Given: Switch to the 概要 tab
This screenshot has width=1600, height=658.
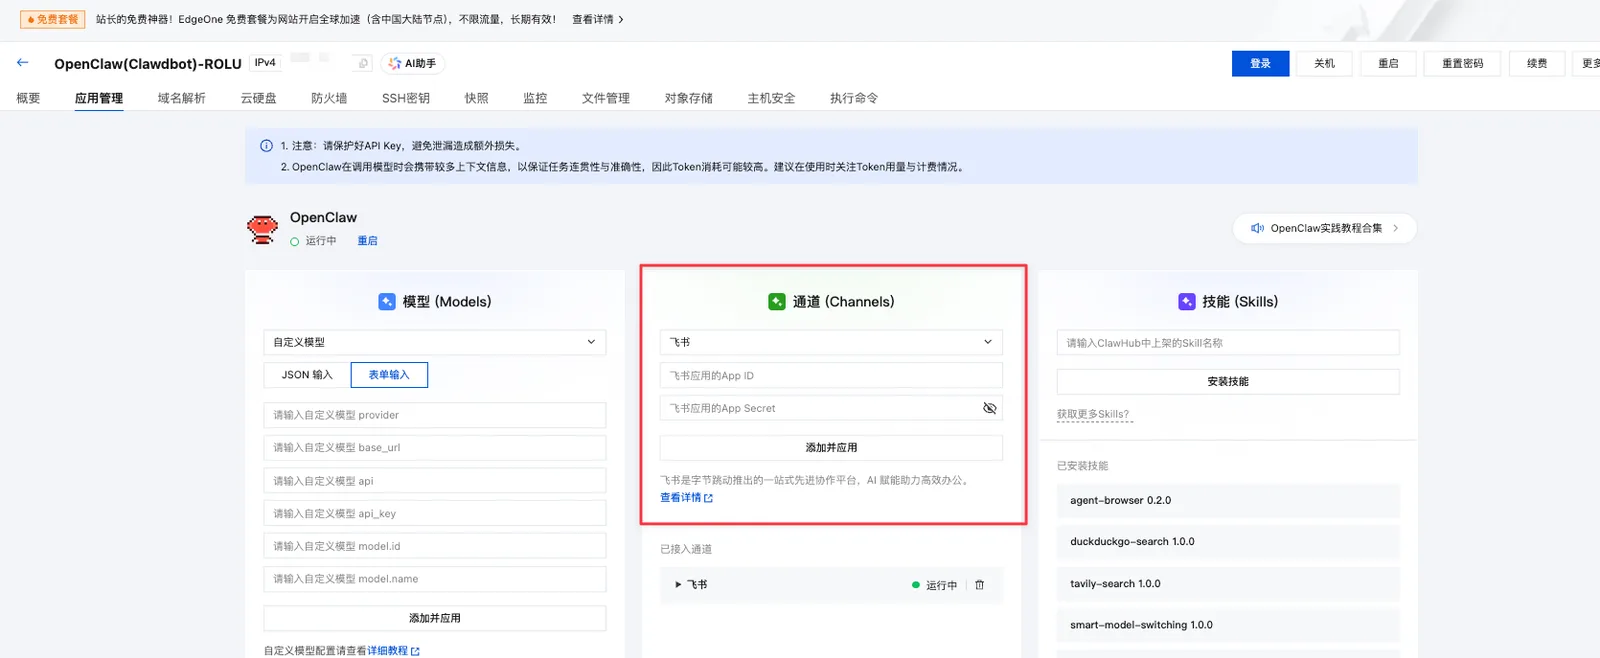Looking at the screenshot, I should pos(28,98).
